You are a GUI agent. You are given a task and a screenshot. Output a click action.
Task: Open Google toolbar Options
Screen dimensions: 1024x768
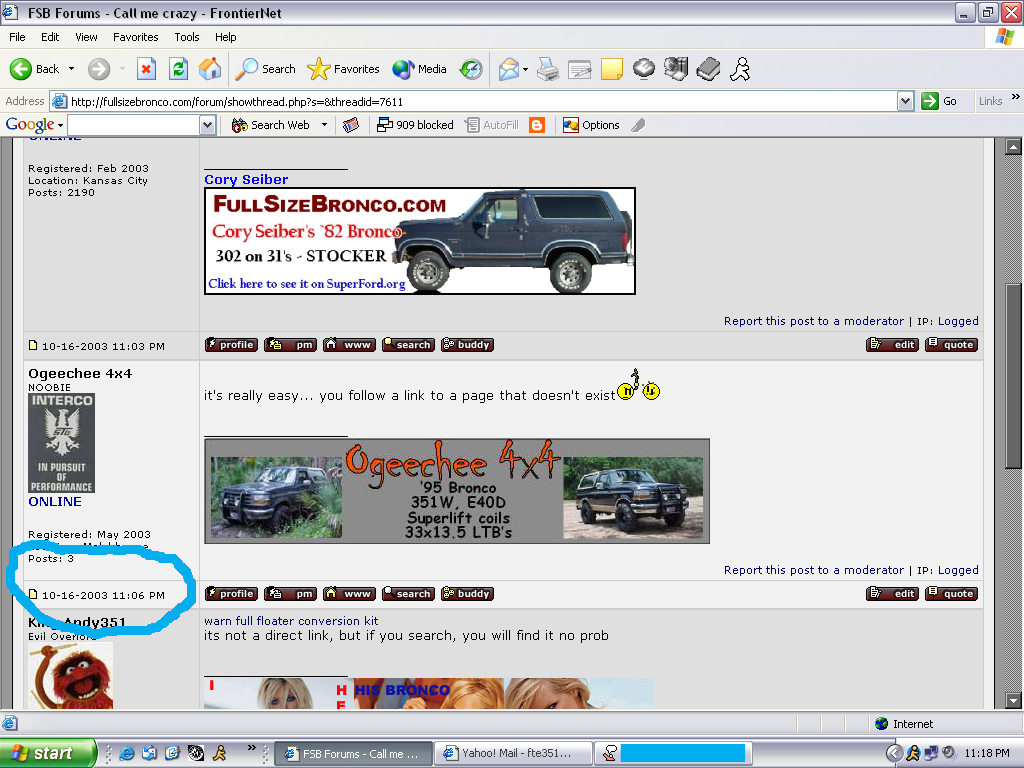[x=591, y=125]
